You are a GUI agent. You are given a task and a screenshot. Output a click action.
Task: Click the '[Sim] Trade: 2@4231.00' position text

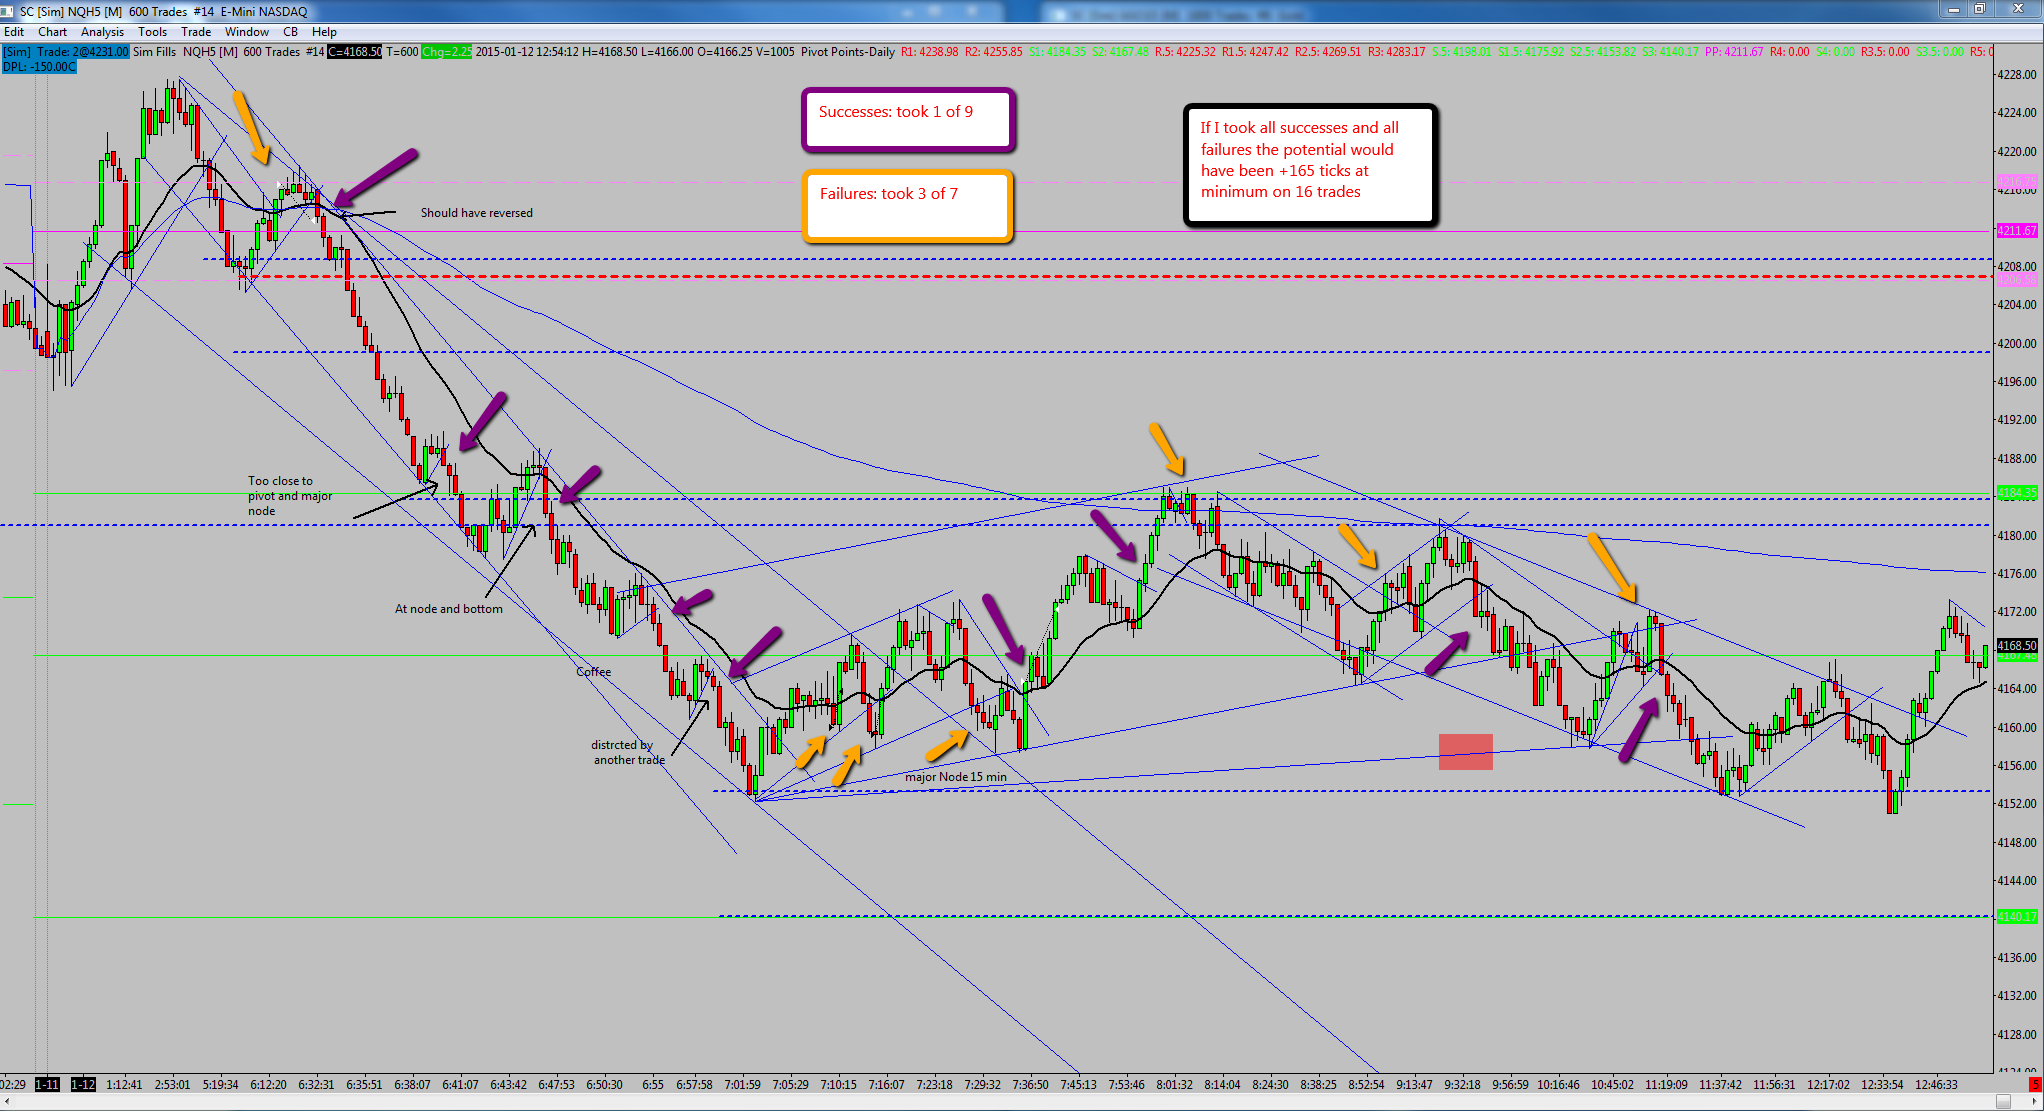click(66, 52)
